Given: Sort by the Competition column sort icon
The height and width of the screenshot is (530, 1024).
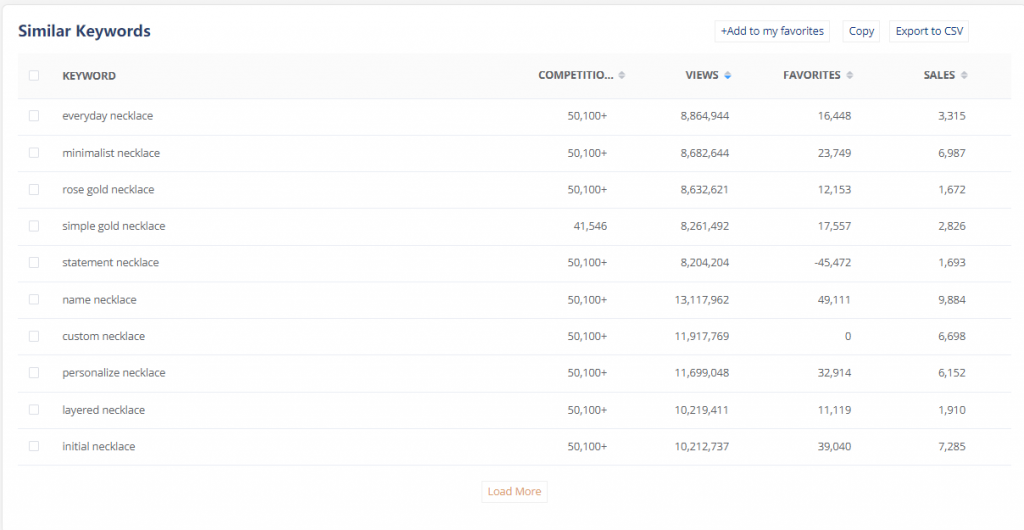Looking at the screenshot, I should click(x=622, y=76).
